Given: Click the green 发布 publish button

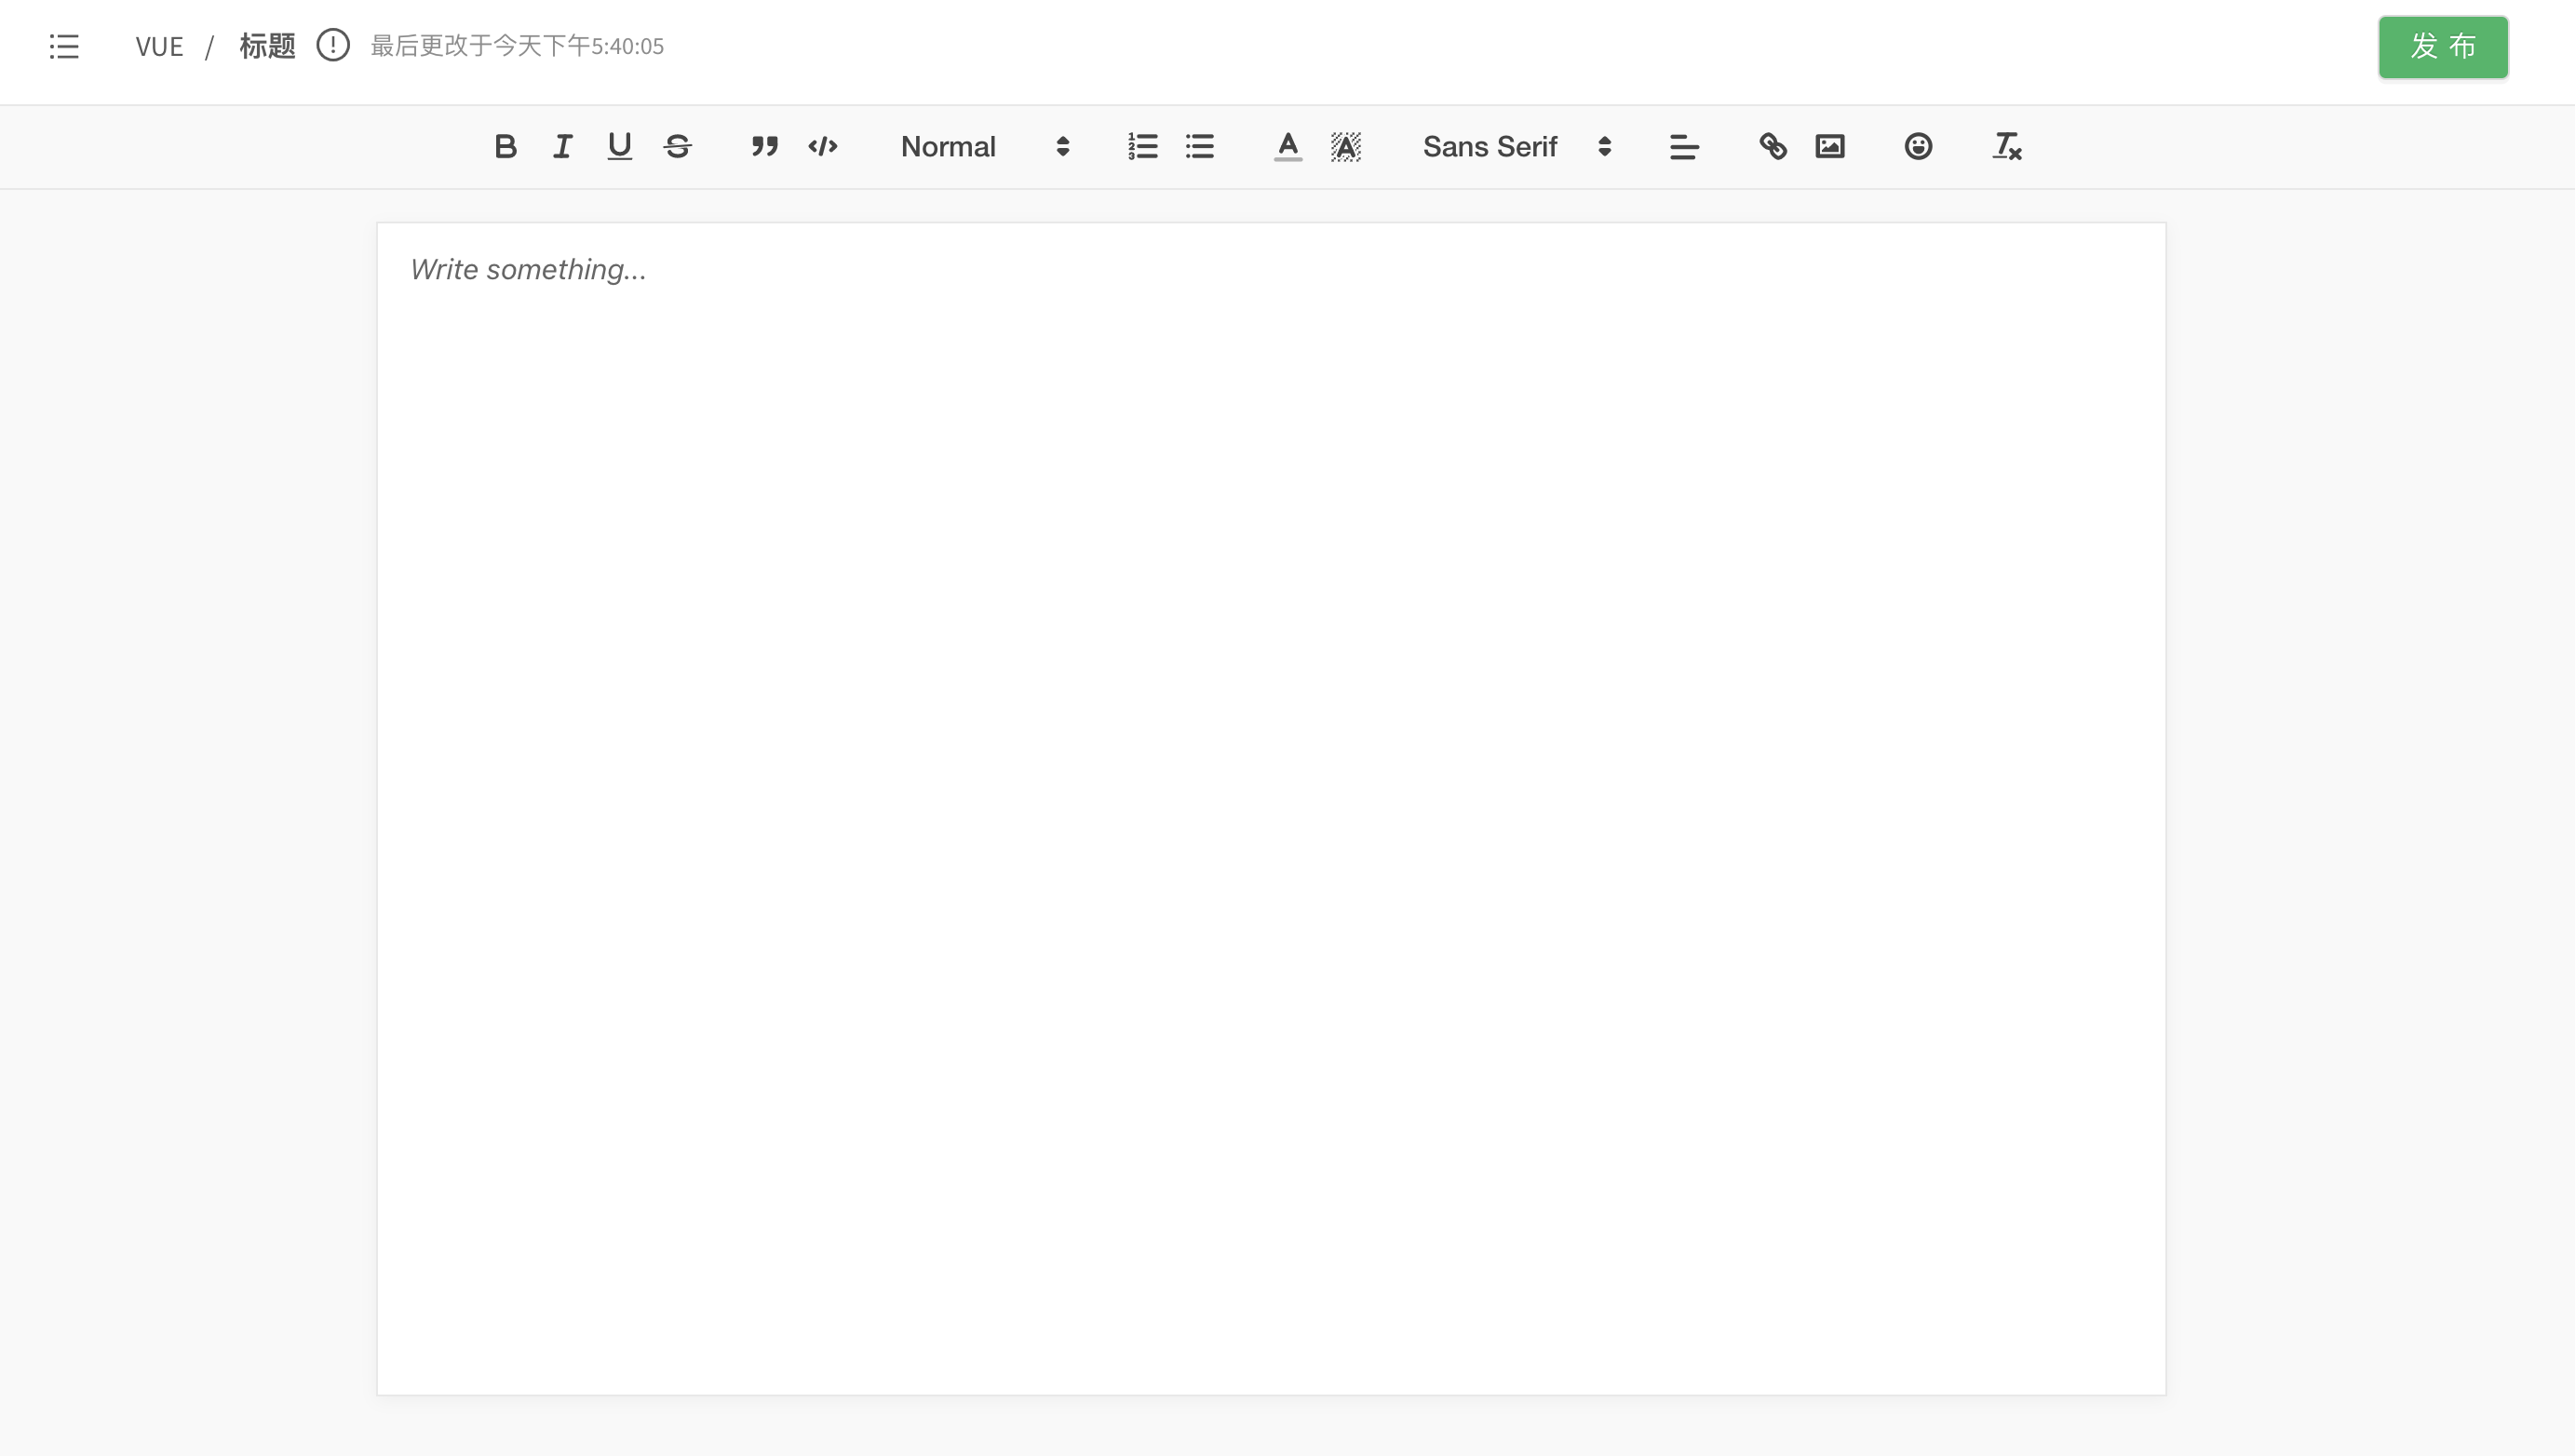Looking at the screenshot, I should [2443, 47].
